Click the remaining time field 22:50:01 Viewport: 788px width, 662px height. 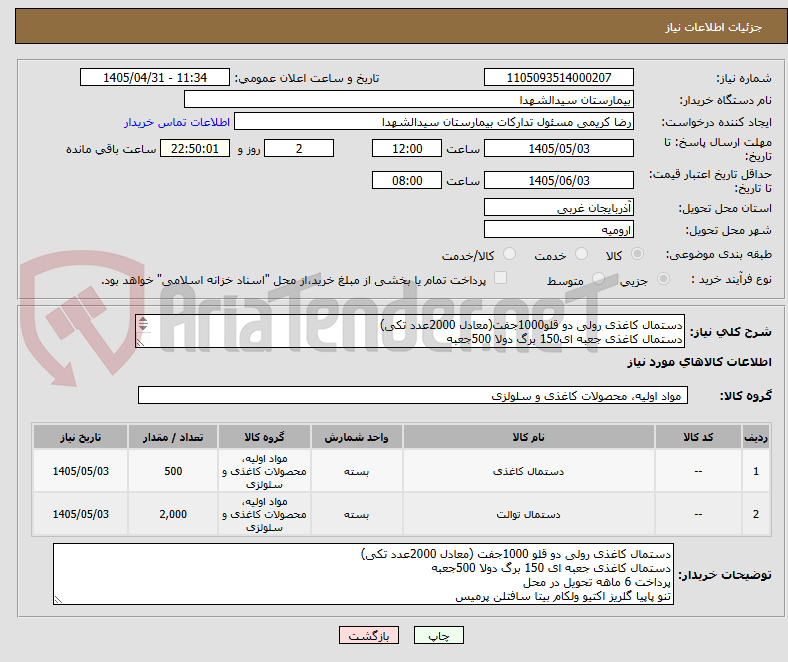pos(195,148)
